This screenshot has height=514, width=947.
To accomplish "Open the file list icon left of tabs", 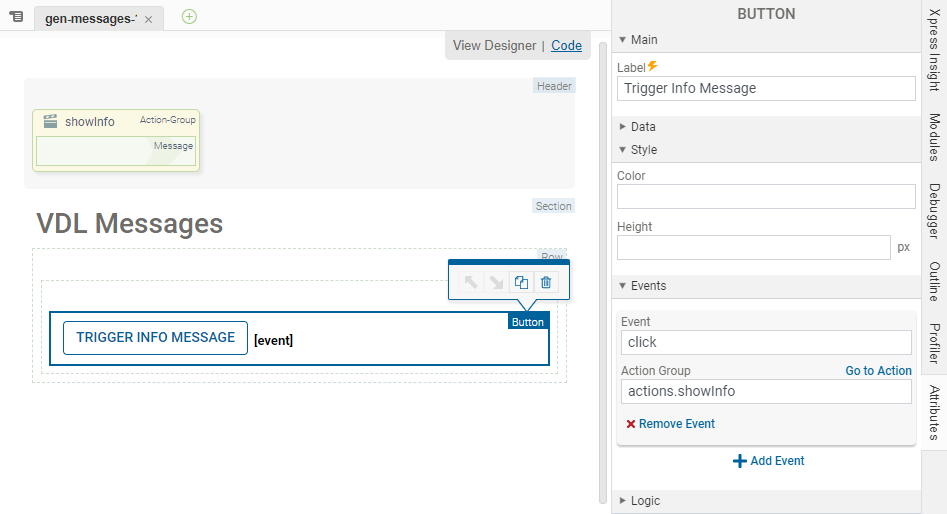I will pyautogui.click(x=16, y=17).
